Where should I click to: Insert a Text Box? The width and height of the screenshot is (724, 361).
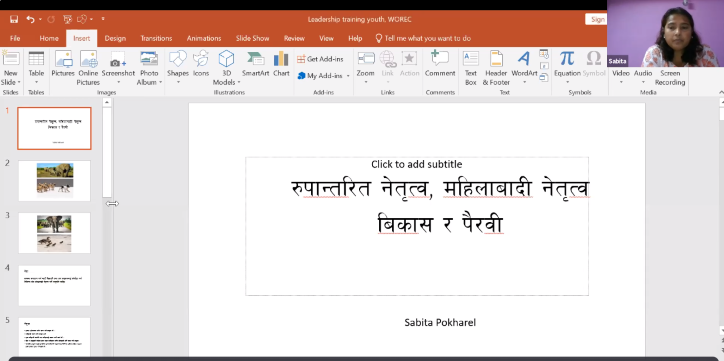pos(471,68)
